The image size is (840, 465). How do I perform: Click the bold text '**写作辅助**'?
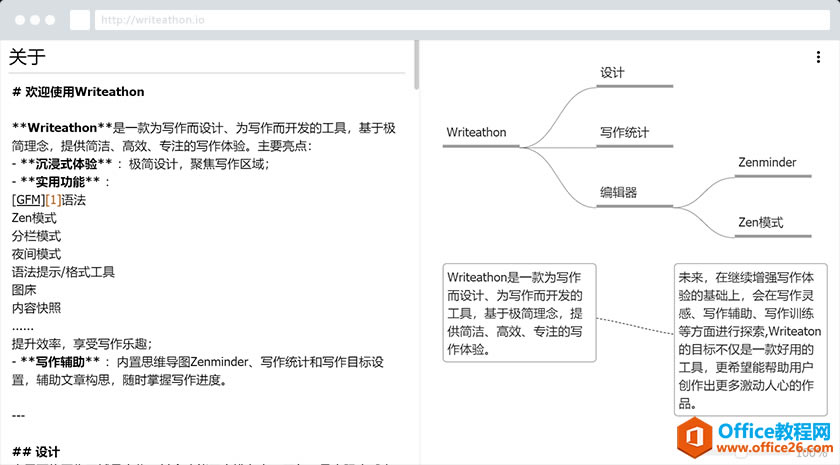tap(60, 362)
